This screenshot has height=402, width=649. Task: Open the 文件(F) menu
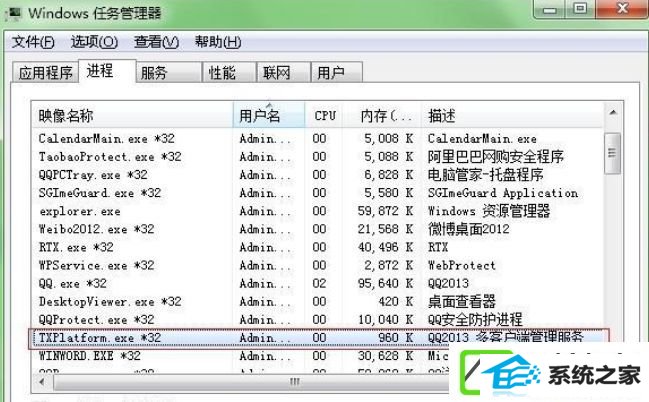point(33,42)
